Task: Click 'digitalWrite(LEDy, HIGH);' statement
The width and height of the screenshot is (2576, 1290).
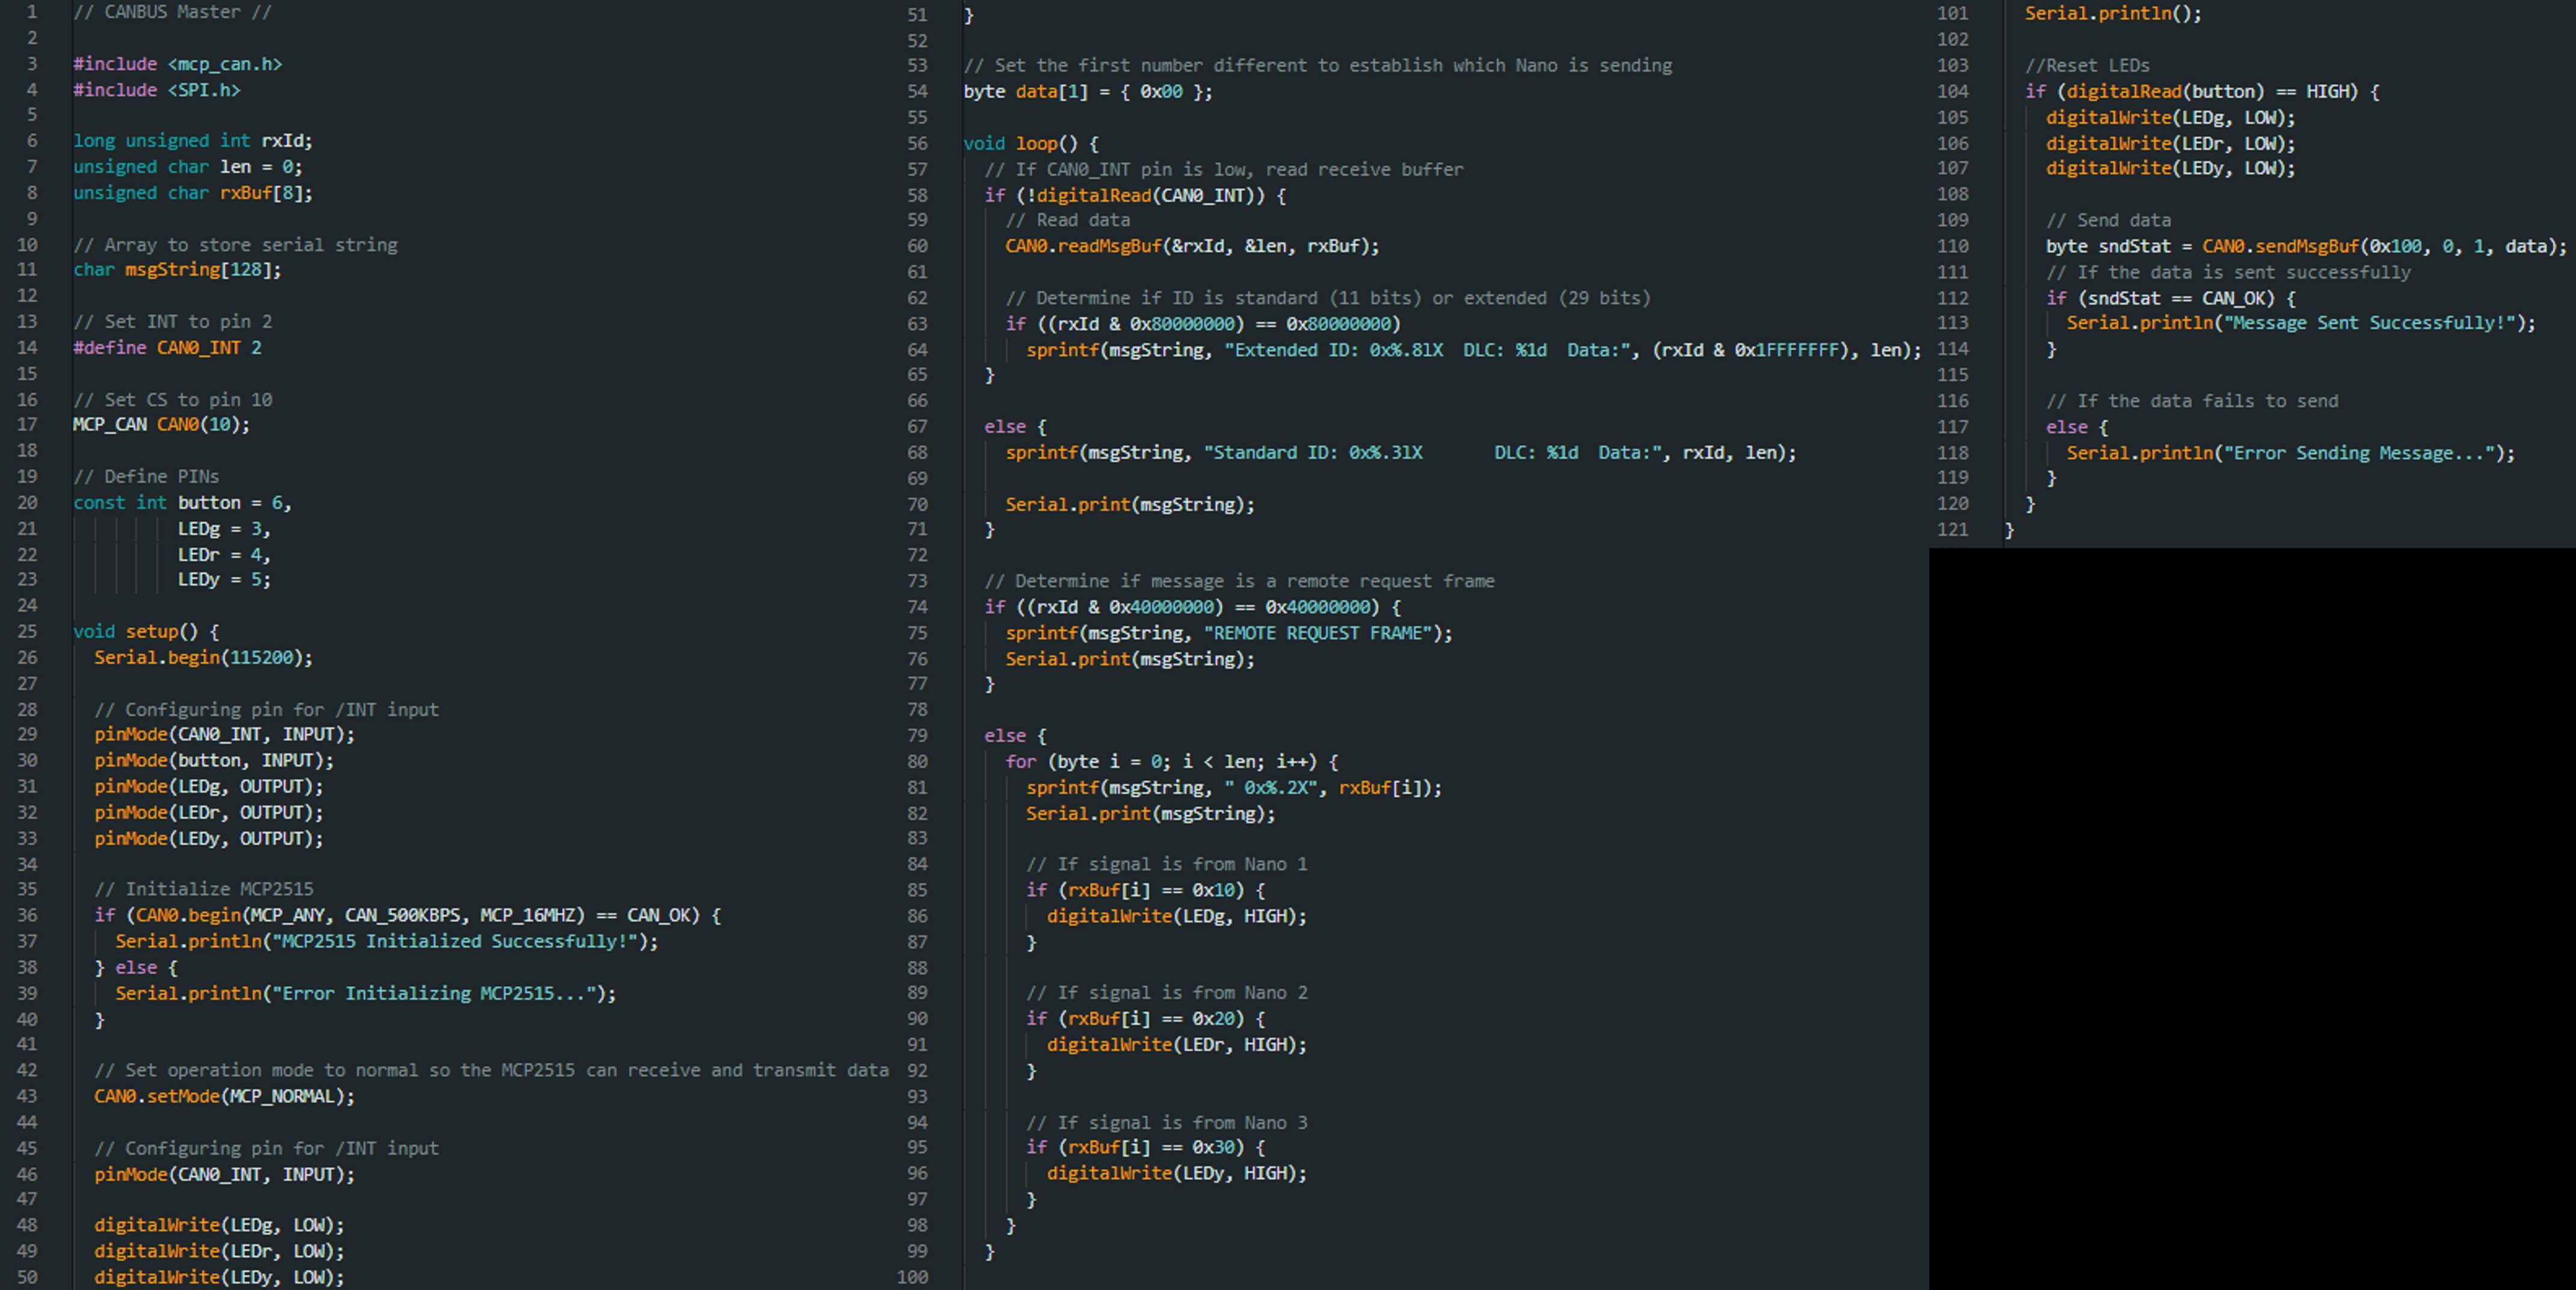Action: coord(1176,1173)
